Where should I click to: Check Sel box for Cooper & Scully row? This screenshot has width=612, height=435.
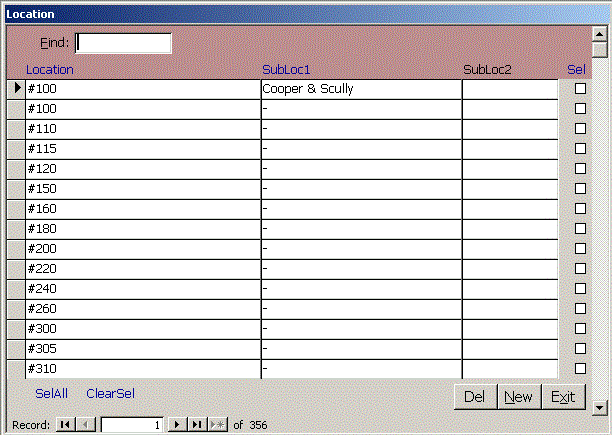(x=580, y=89)
